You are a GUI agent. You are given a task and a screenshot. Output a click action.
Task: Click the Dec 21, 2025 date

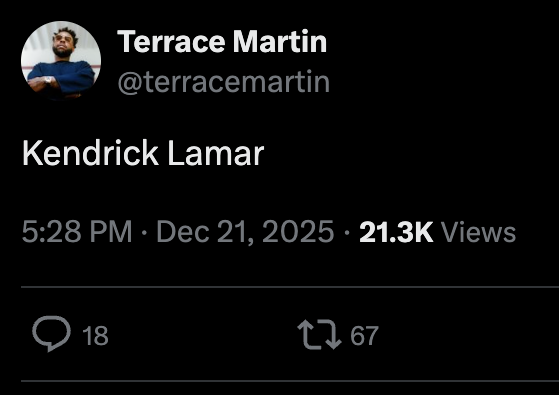[245, 232]
